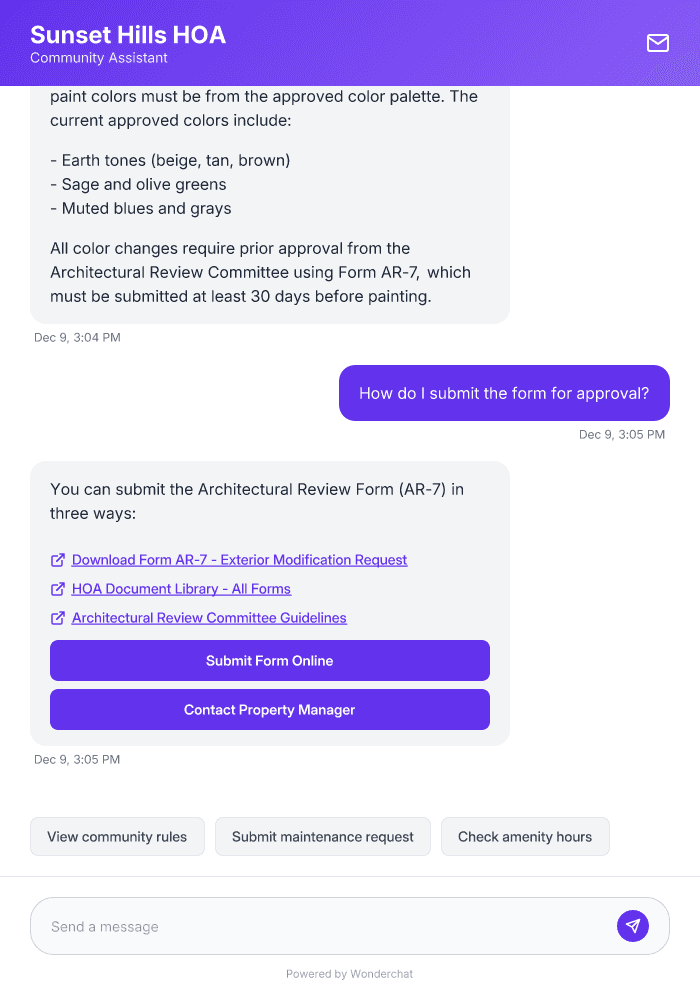Select the Check amenity hours quick reply
This screenshot has width=700, height=1000.
point(525,836)
